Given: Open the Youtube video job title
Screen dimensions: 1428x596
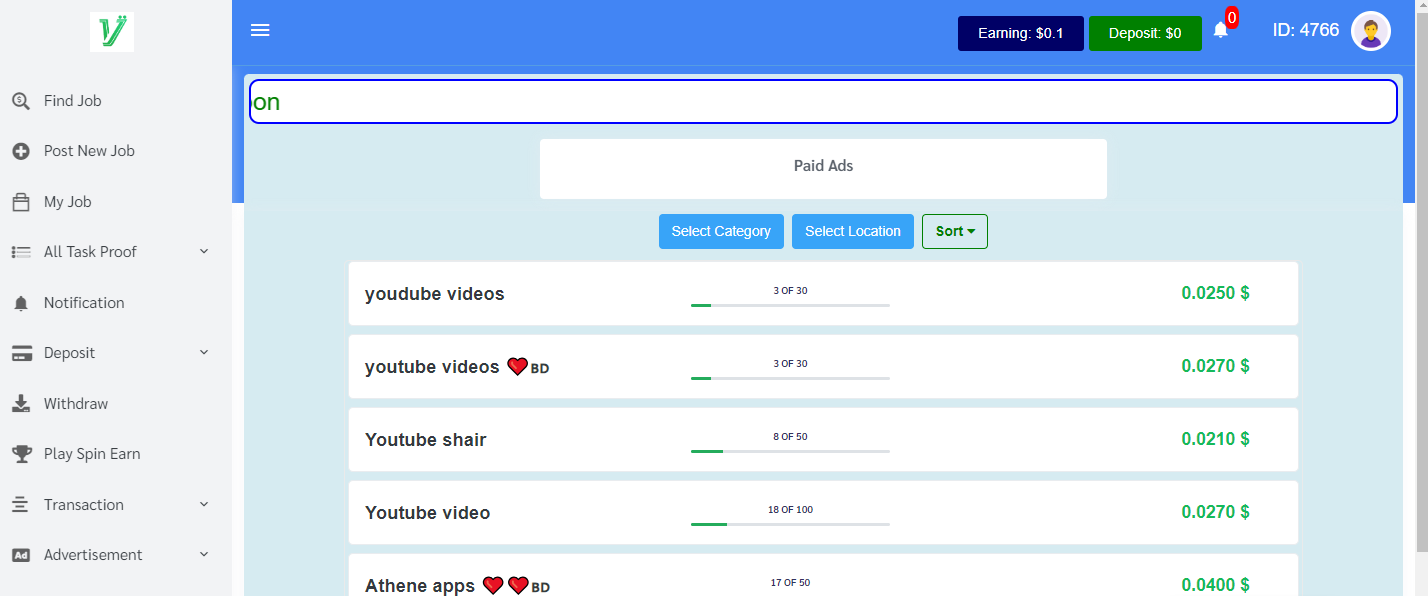Looking at the screenshot, I should pyautogui.click(x=428, y=513).
